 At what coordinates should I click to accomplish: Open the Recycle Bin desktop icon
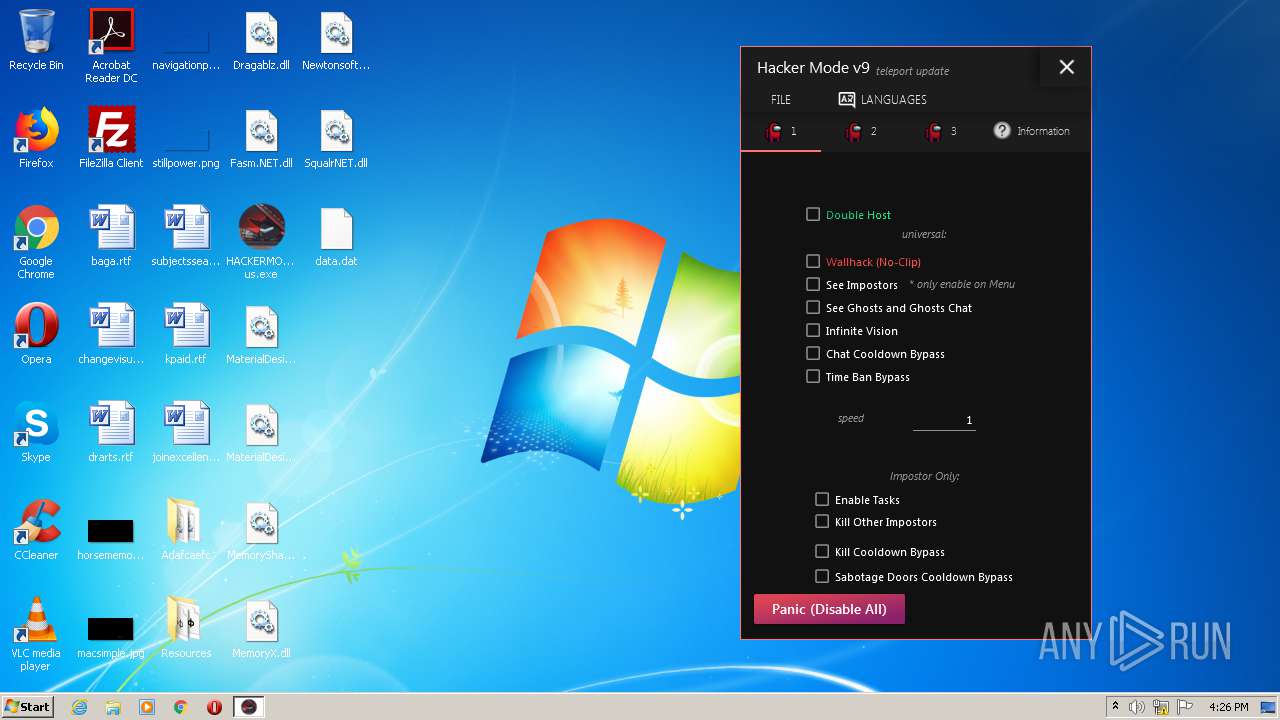pyautogui.click(x=36, y=40)
